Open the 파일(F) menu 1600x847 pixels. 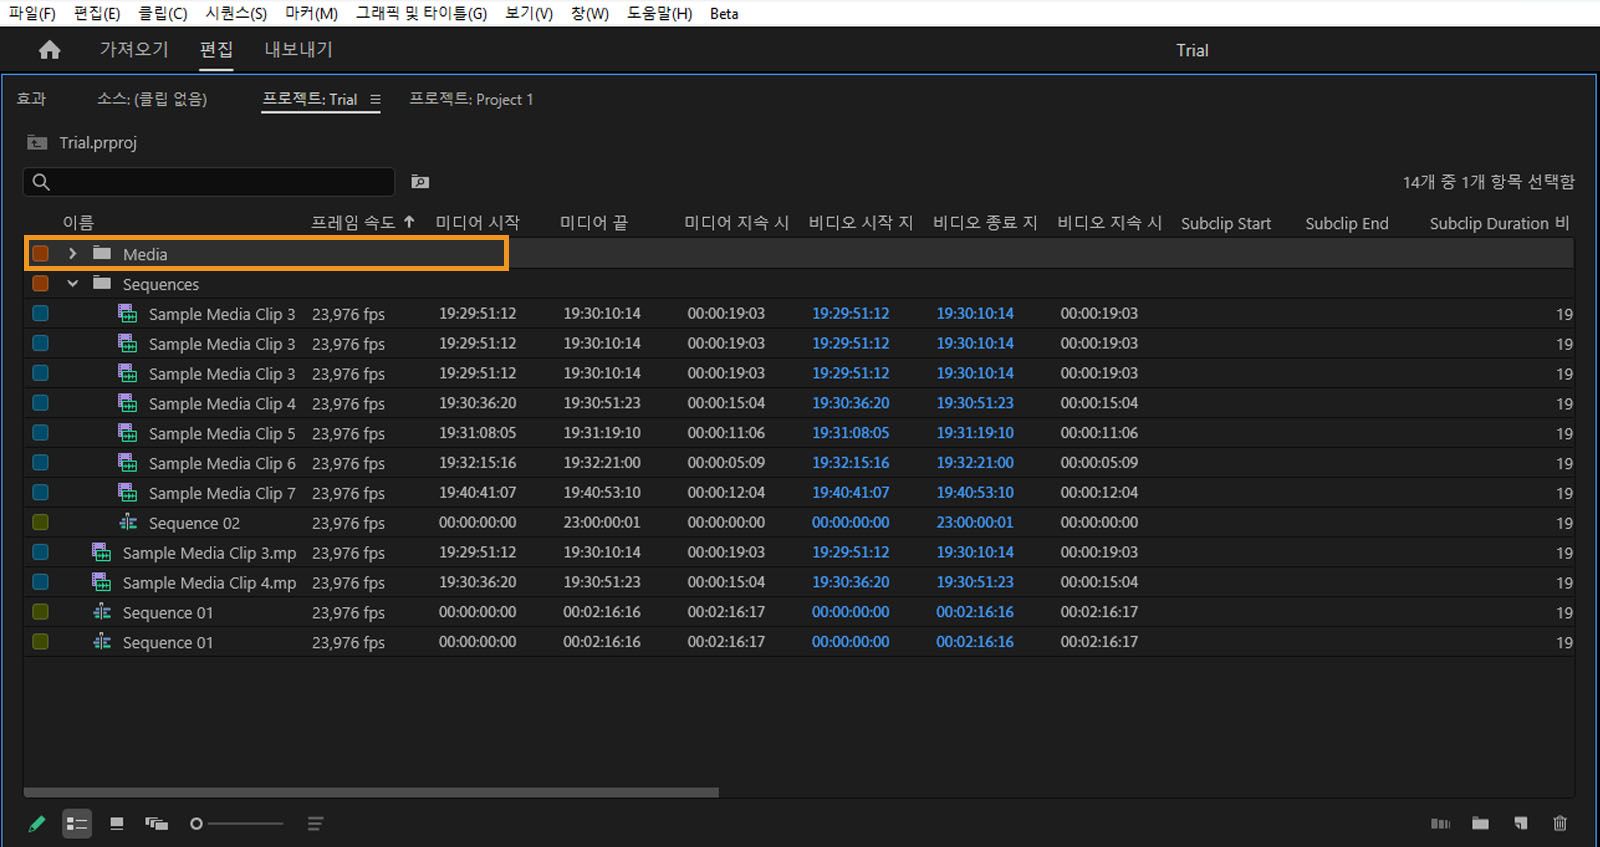32,13
